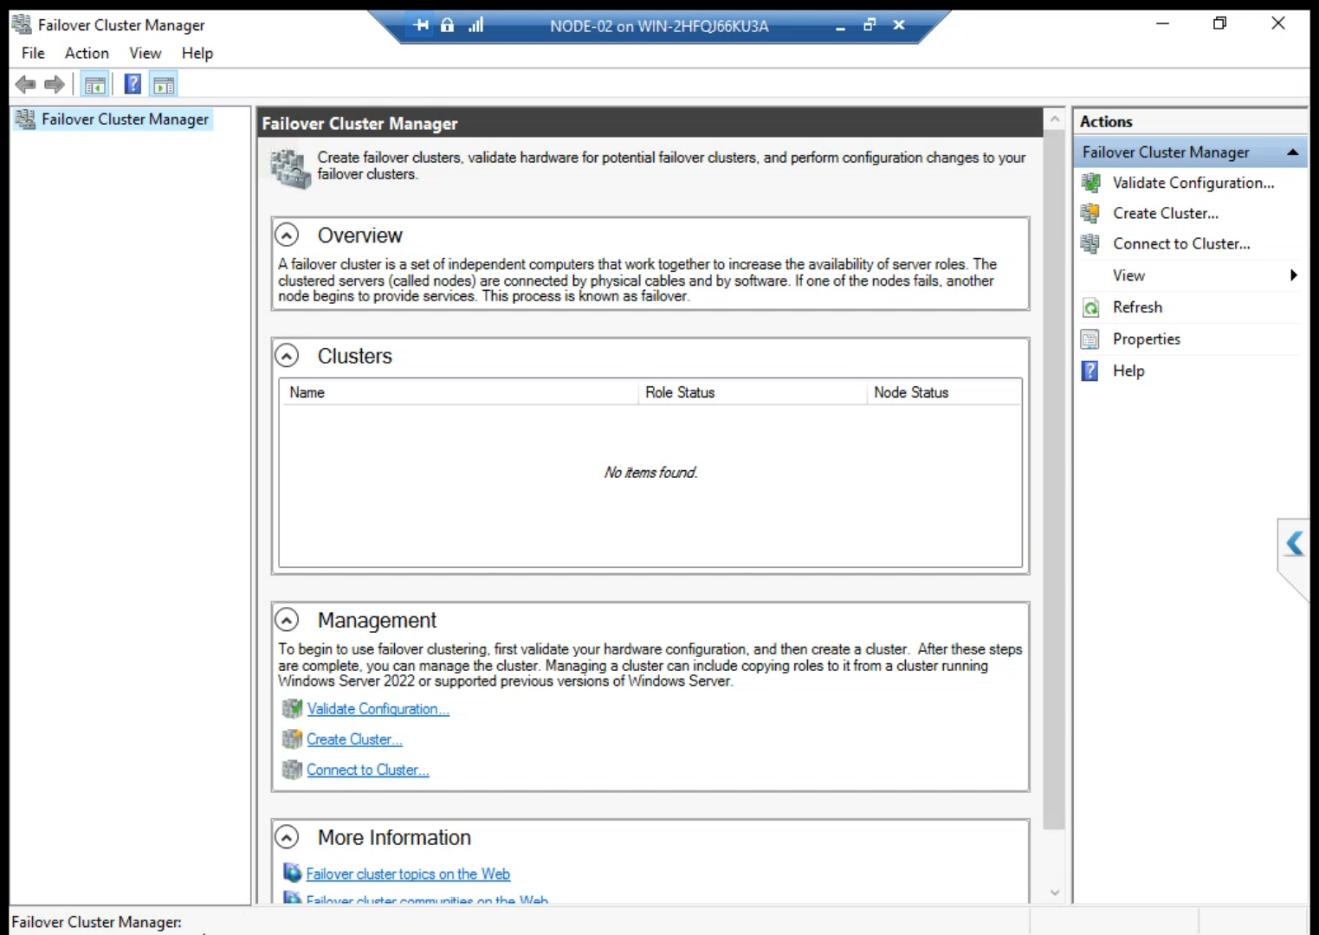The image size is (1319, 935).
Task: Restore down the remote session connection bar
Action: click(869, 25)
